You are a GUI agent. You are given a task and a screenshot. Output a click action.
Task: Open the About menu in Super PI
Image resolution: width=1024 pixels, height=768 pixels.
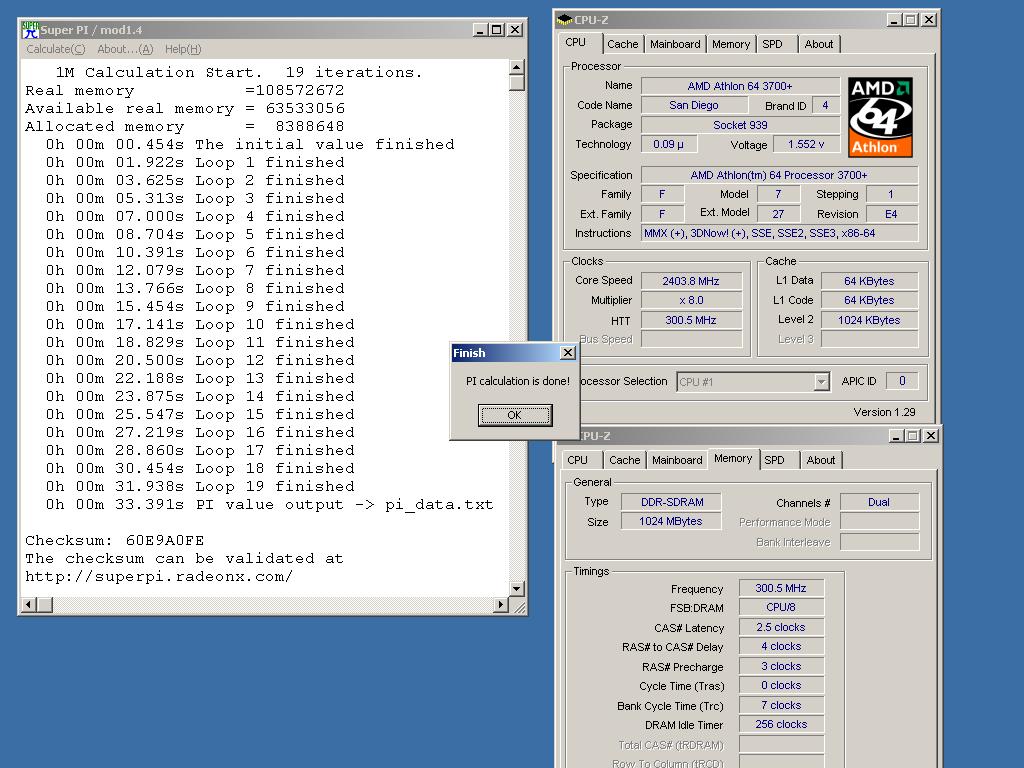[125, 49]
